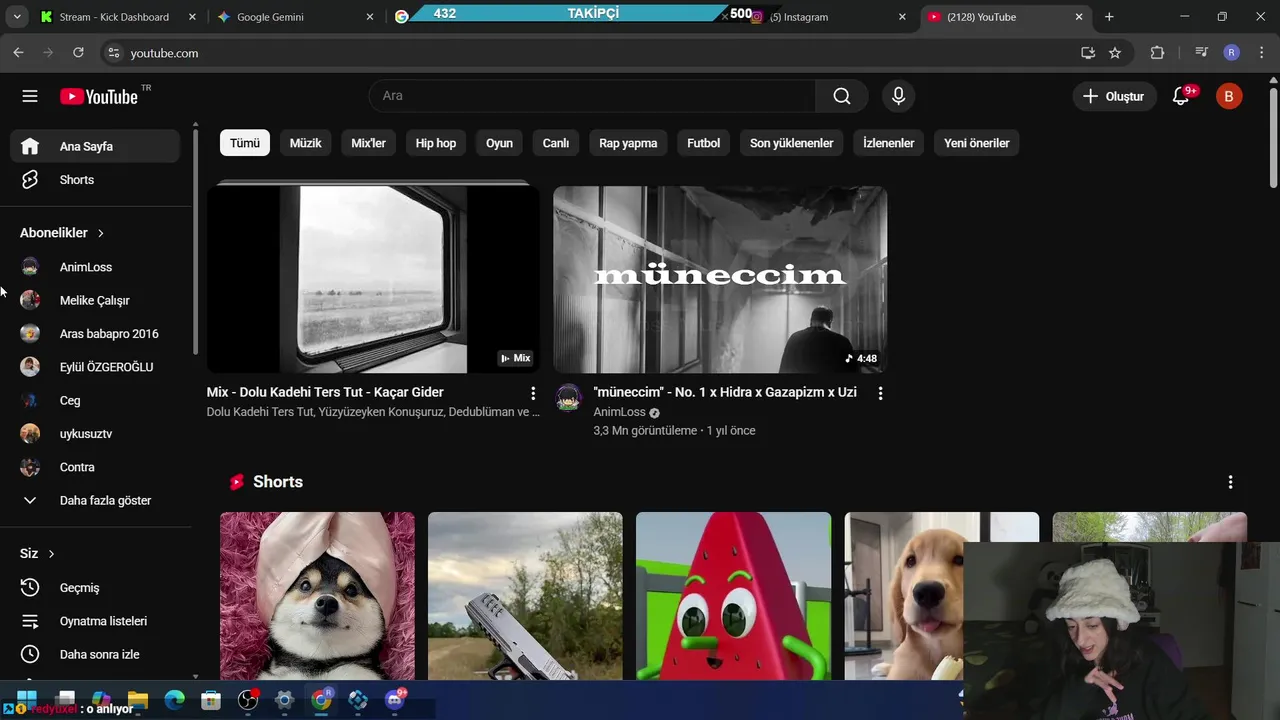Open Settings gear from taskbar
The height and width of the screenshot is (720, 1280).
tap(284, 701)
